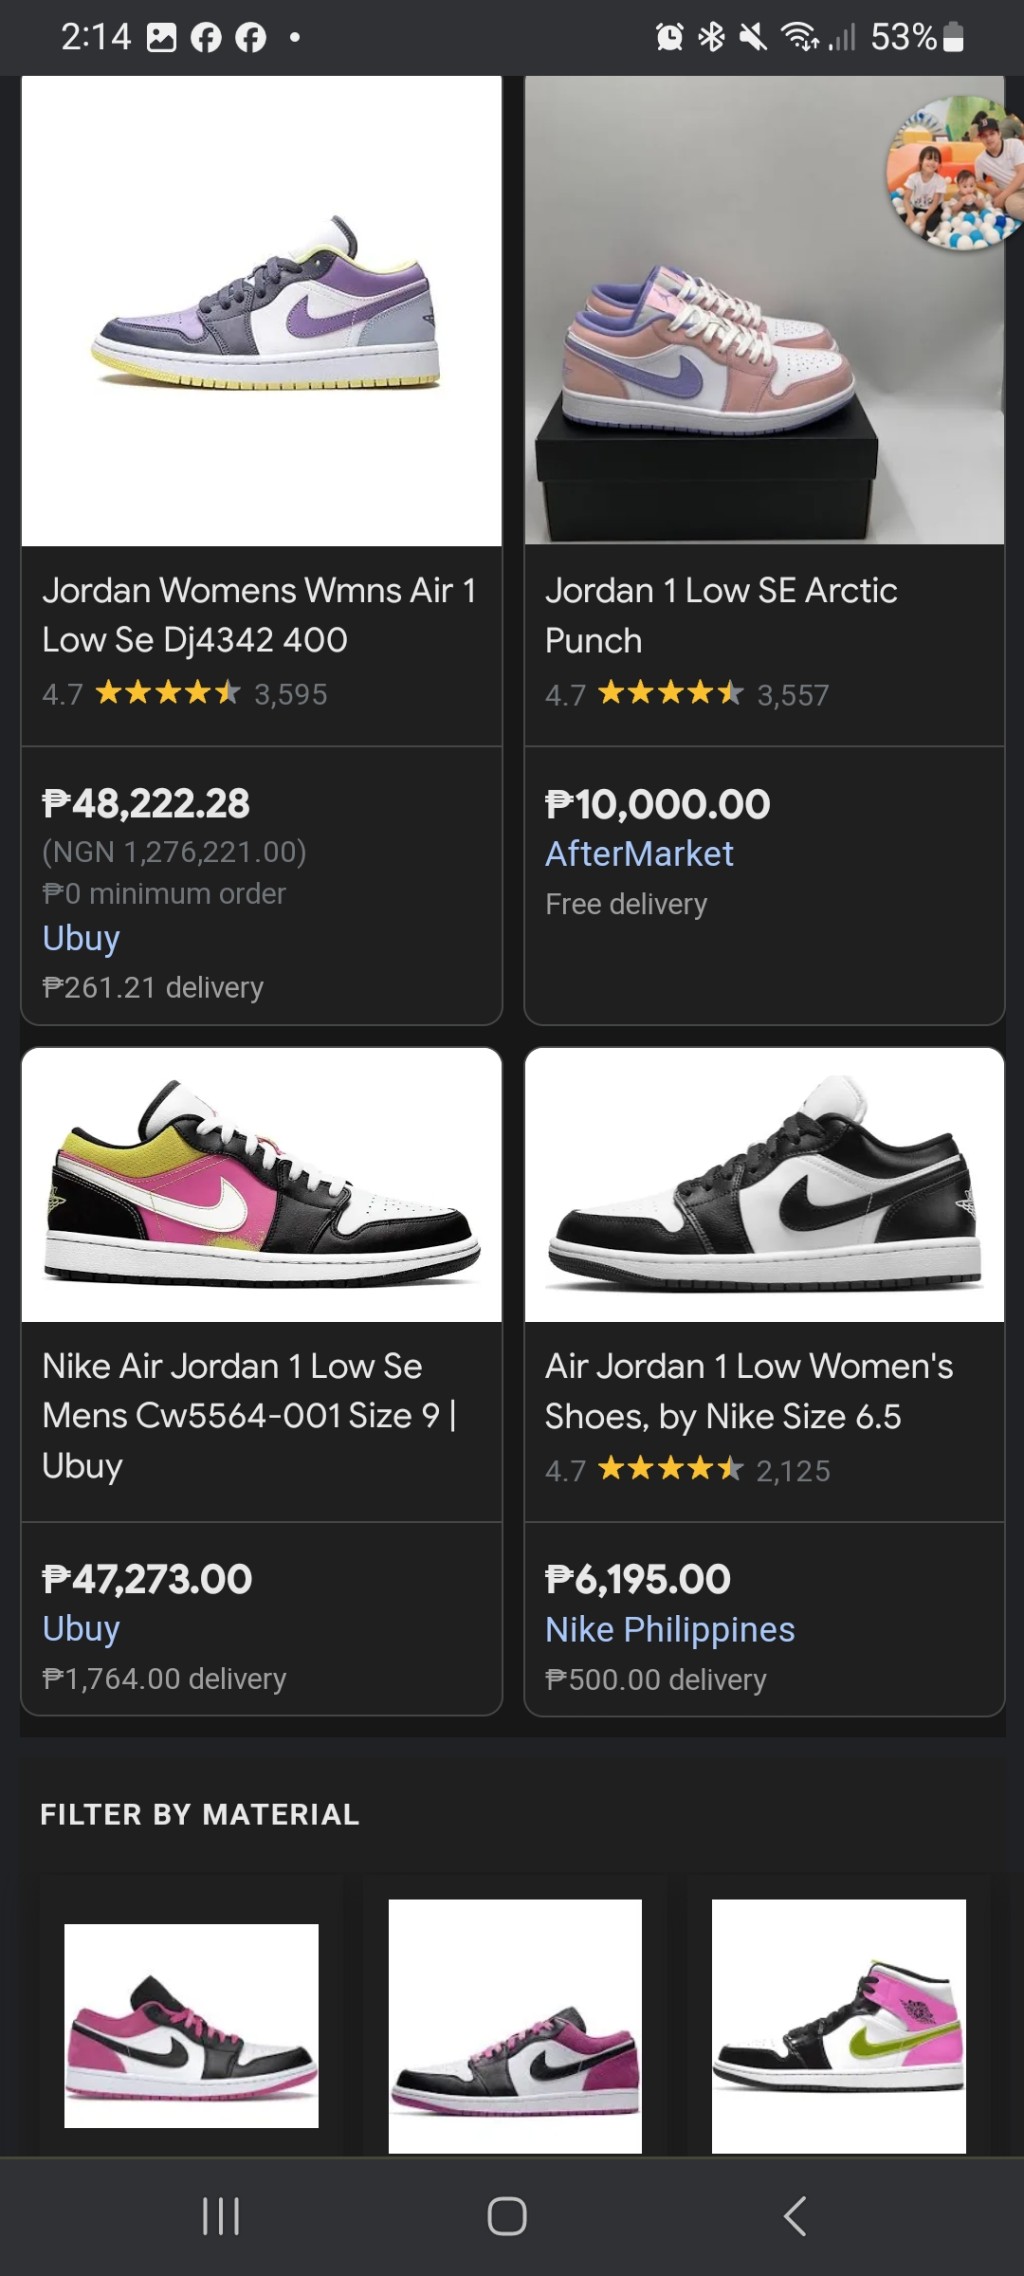The image size is (1024, 2276).
Task: Open the Nike Philippines store link
Action: pyautogui.click(x=669, y=1630)
